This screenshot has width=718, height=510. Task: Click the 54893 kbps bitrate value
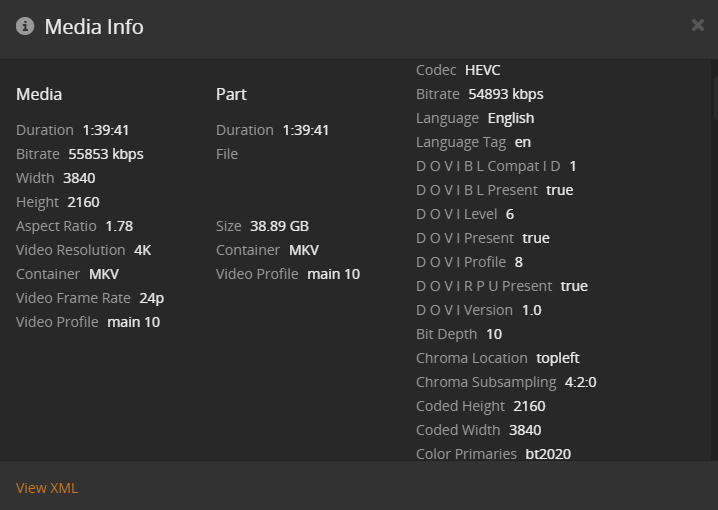[505, 94]
